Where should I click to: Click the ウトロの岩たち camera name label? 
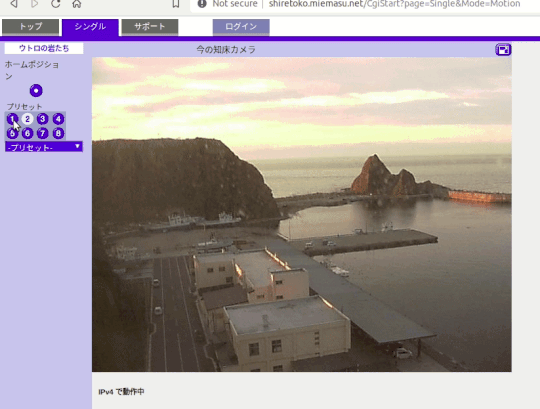44,48
